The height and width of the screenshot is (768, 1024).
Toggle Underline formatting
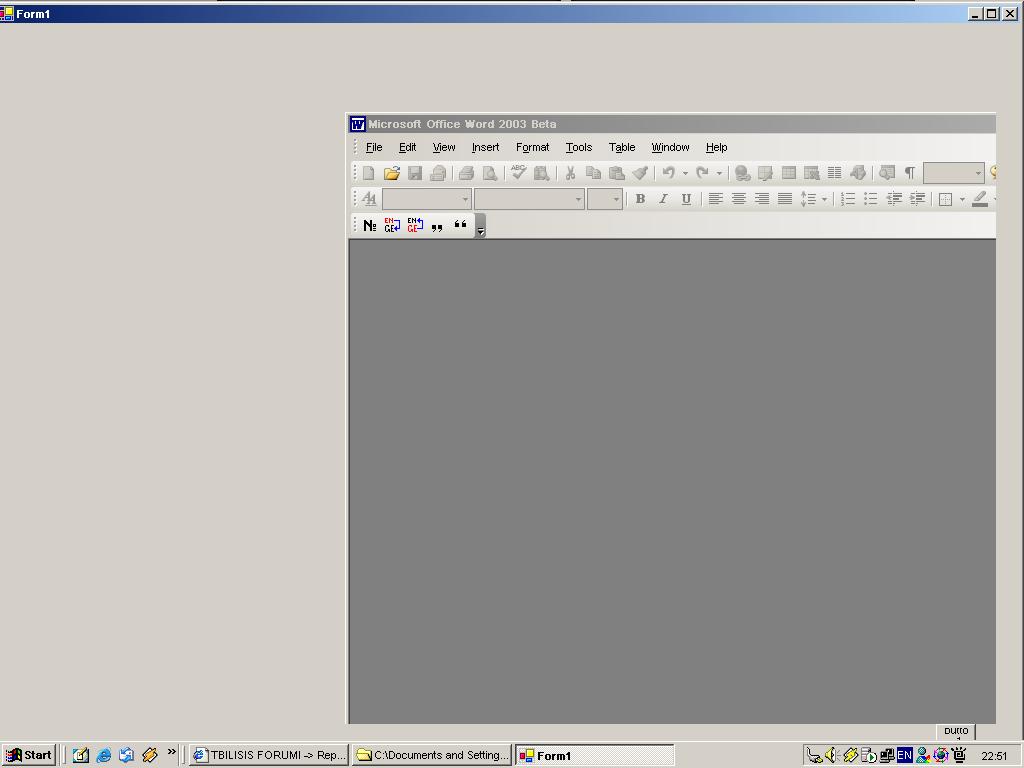(686, 199)
